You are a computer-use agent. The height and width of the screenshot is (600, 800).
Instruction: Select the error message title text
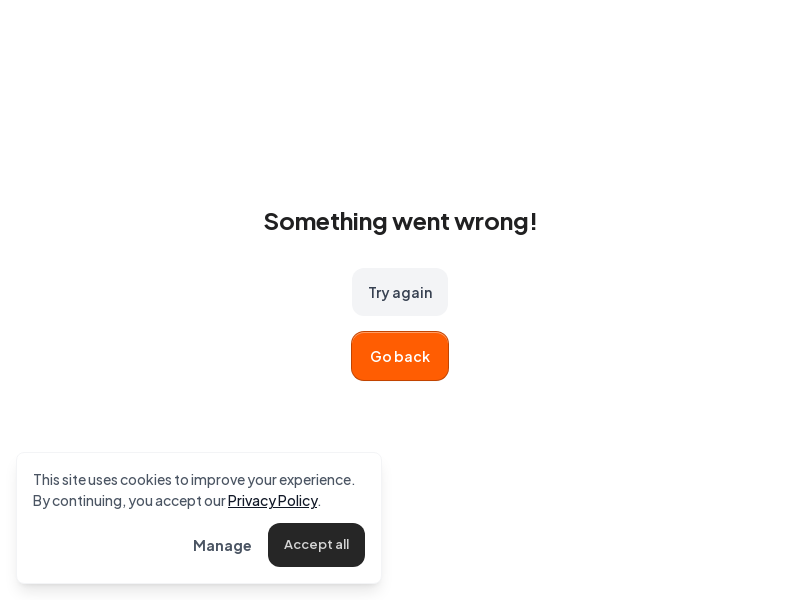pyautogui.click(x=400, y=221)
